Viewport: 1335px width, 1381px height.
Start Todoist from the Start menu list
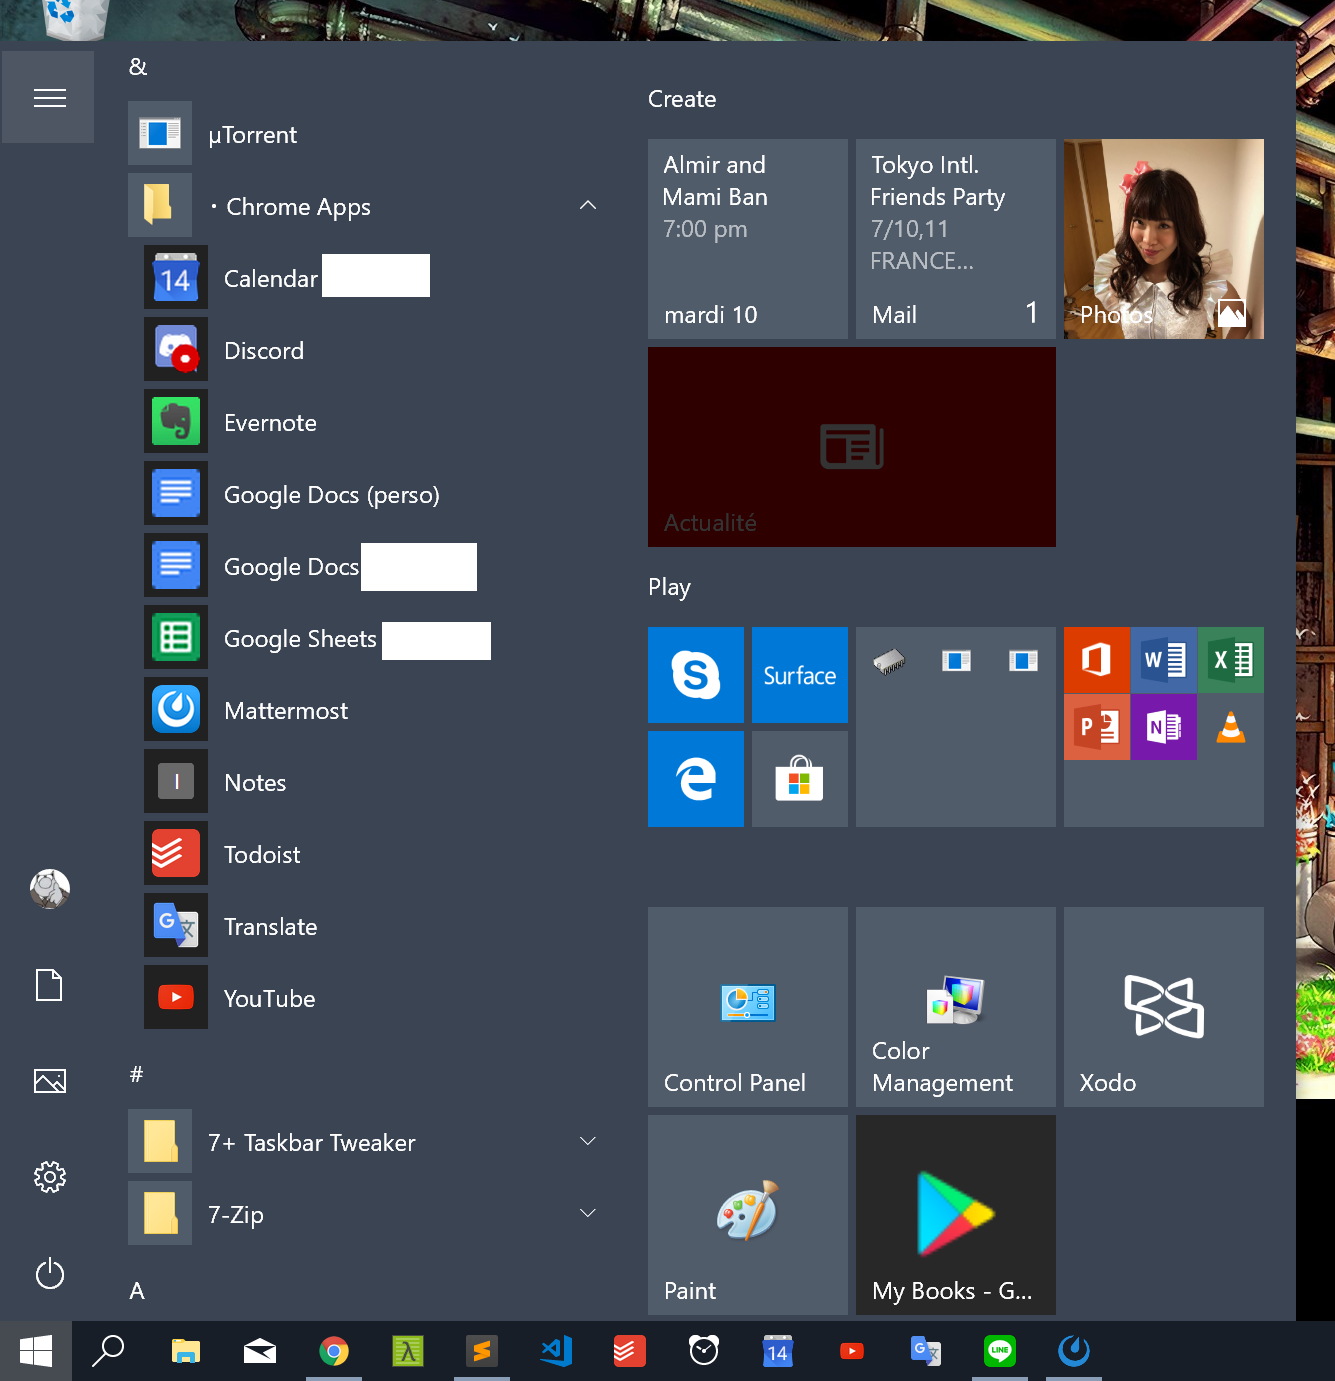click(261, 855)
